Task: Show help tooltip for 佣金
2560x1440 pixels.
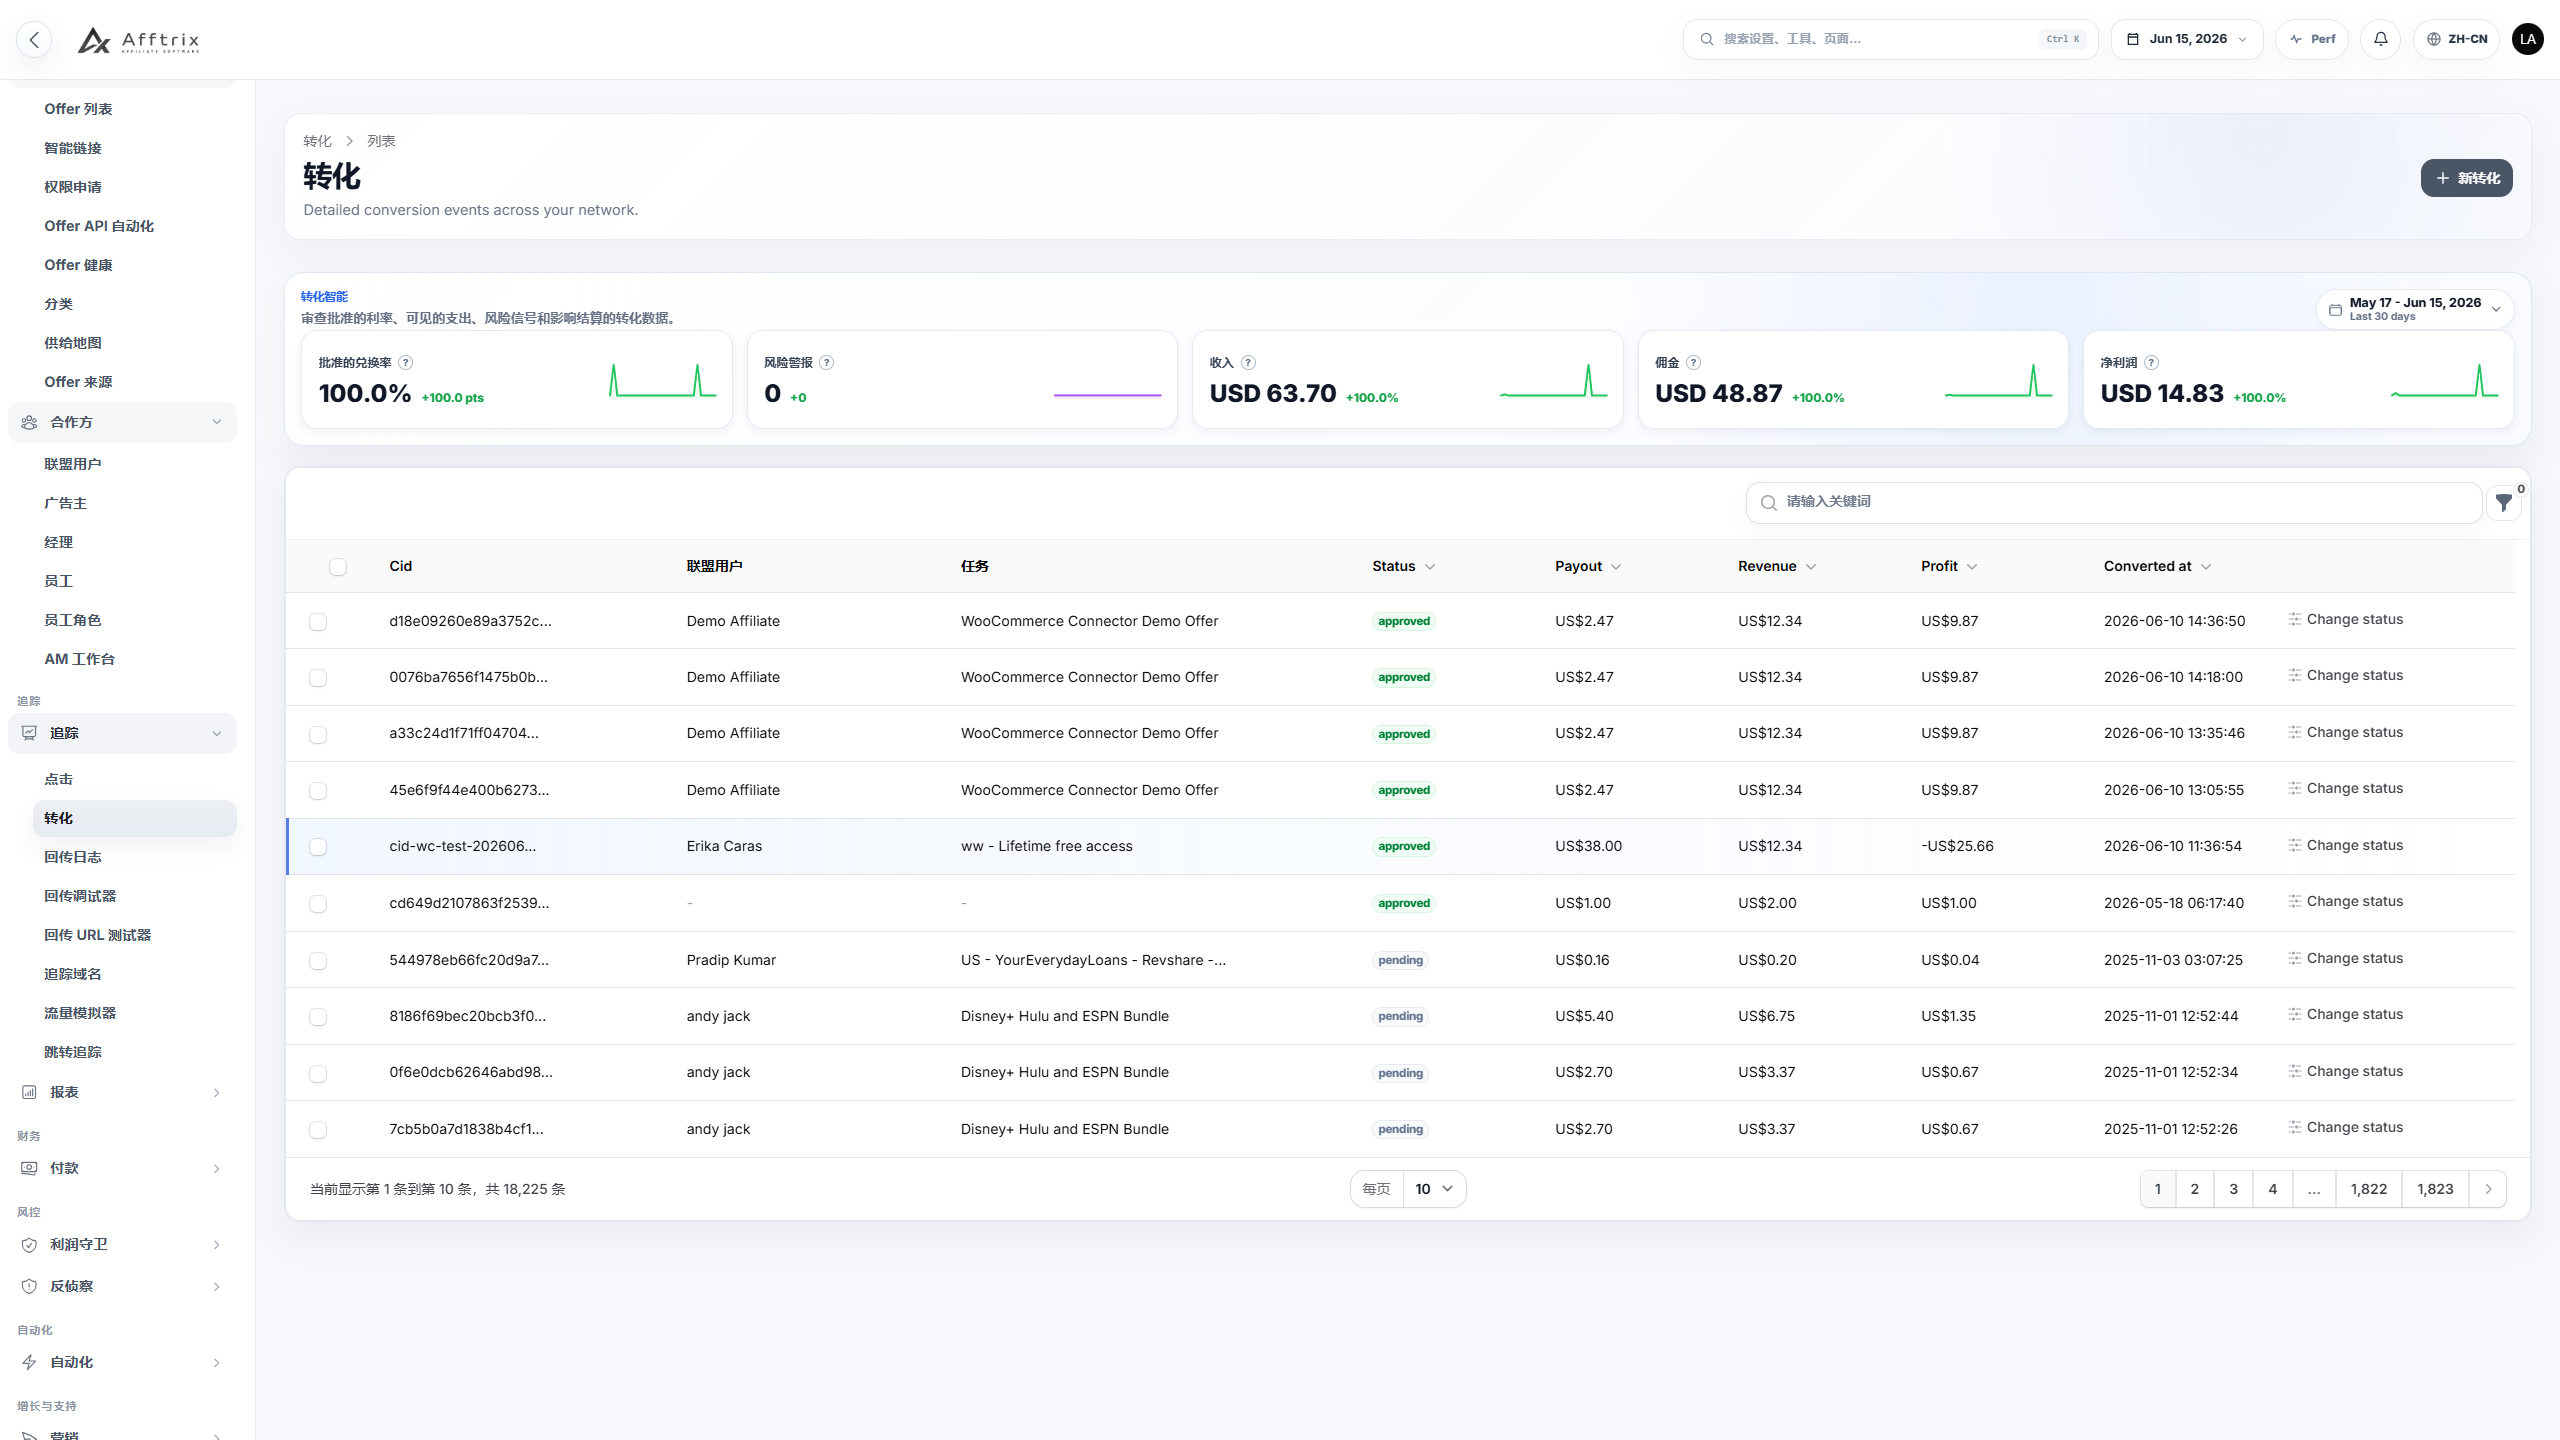Action: pos(1693,363)
